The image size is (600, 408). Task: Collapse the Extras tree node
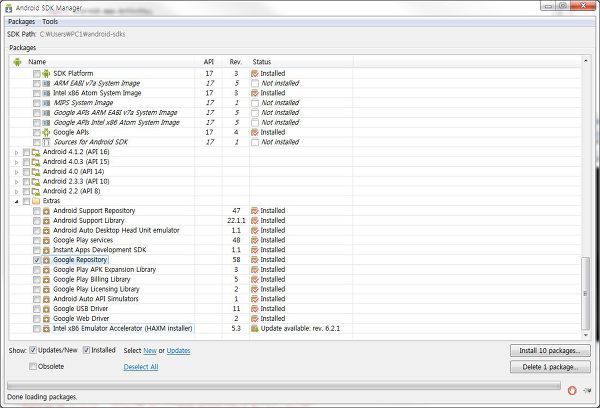[x=16, y=201]
